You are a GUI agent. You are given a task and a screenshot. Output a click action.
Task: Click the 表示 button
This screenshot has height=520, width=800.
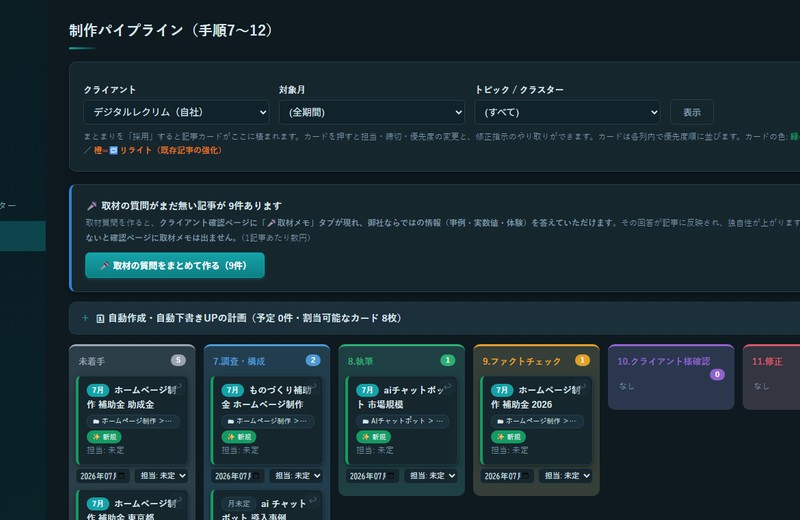pos(691,112)
